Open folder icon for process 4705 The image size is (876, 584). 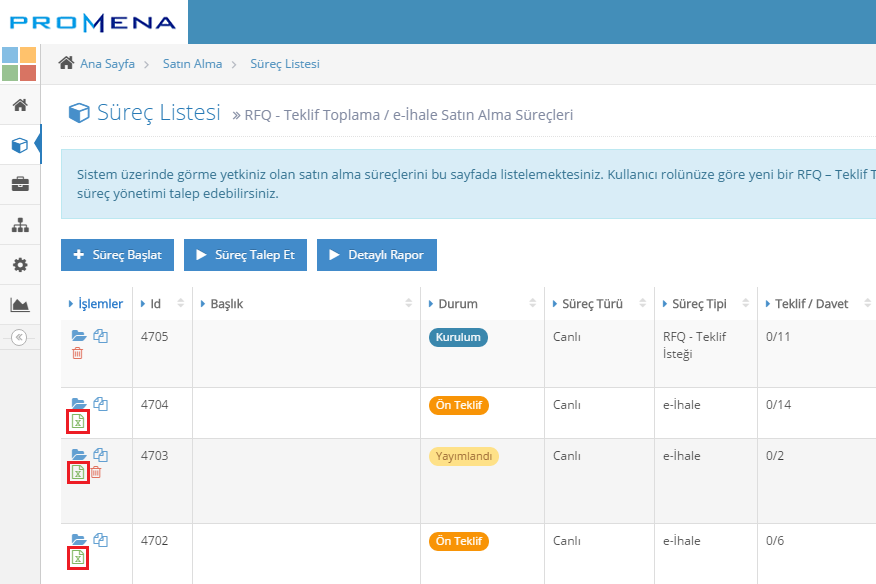[x=79, y=336]
